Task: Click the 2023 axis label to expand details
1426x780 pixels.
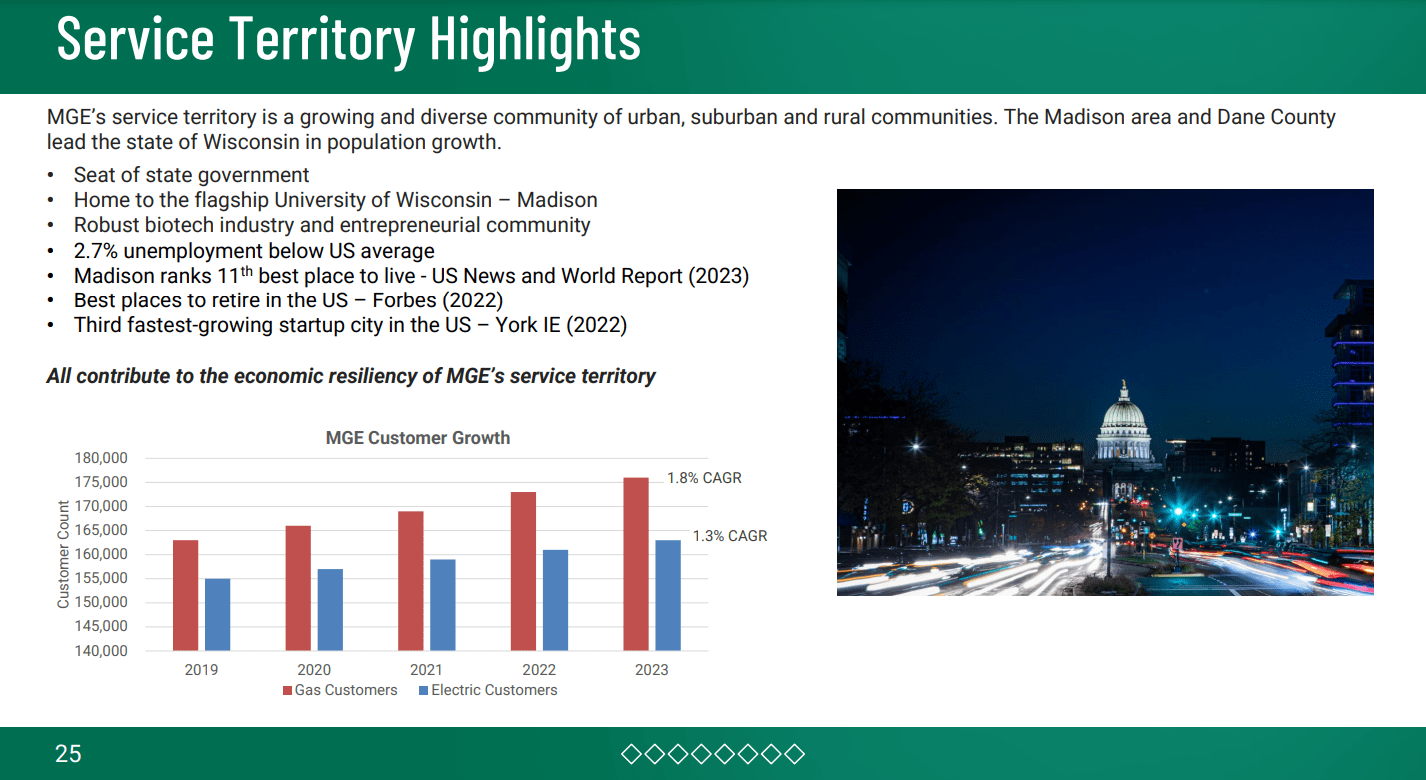Action: coord(650,669)
